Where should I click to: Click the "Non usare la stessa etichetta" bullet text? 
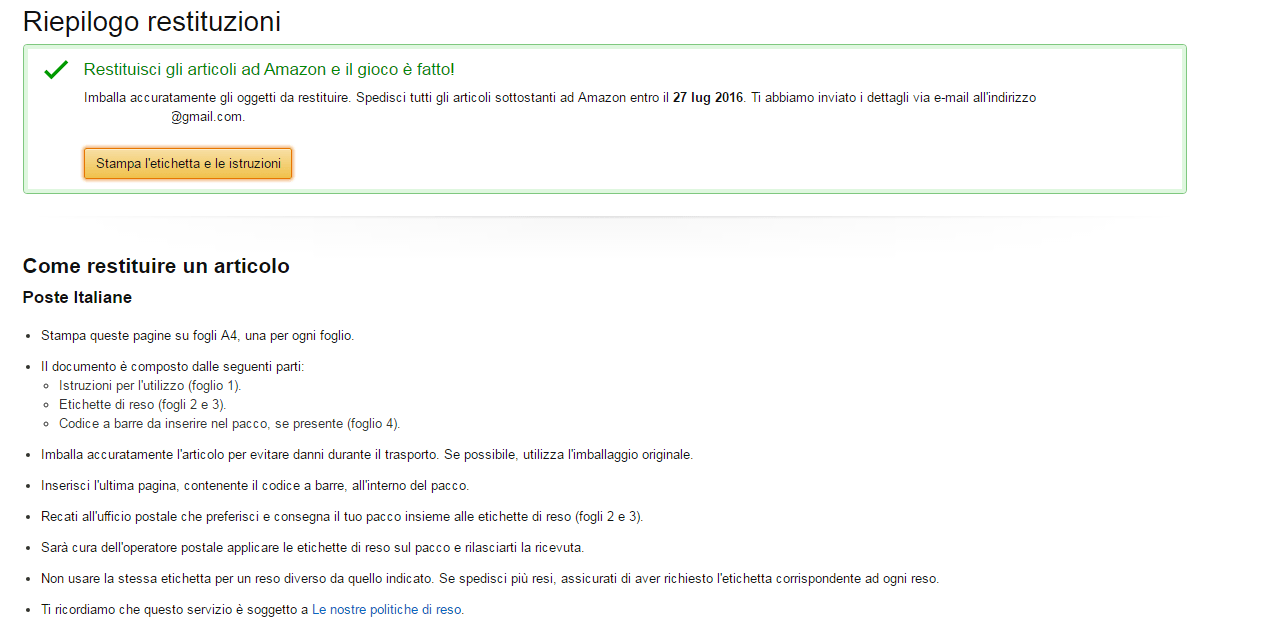pyautogui.click(x=489, y=579)
